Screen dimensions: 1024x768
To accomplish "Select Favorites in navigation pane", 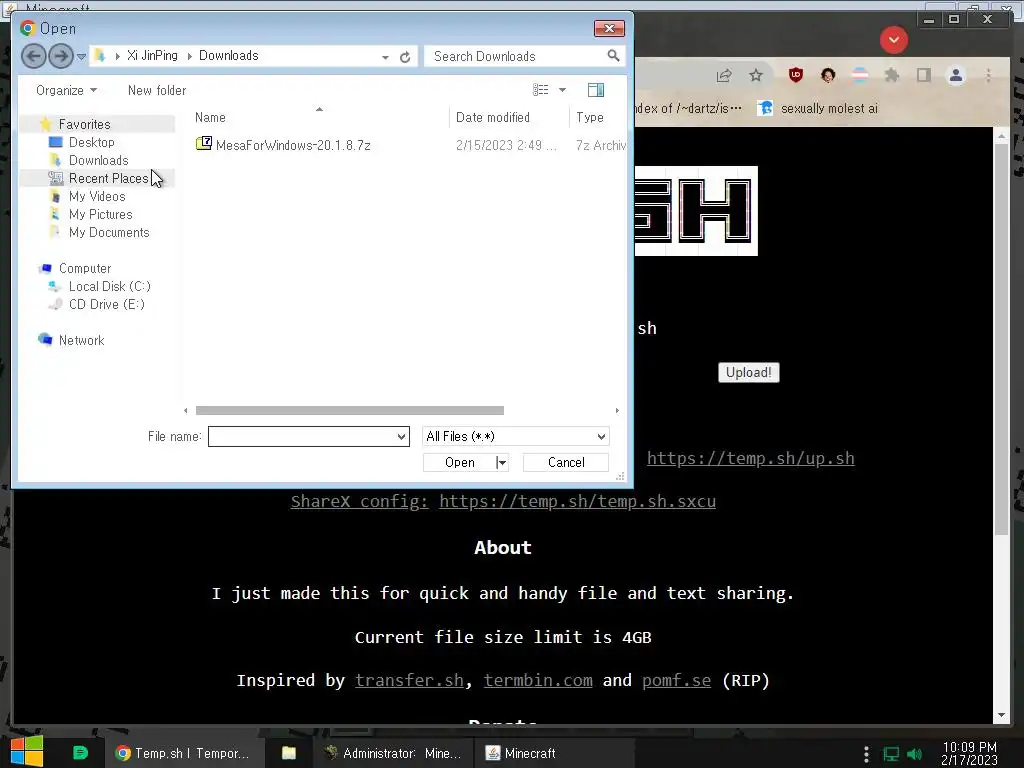I will 84,124.
